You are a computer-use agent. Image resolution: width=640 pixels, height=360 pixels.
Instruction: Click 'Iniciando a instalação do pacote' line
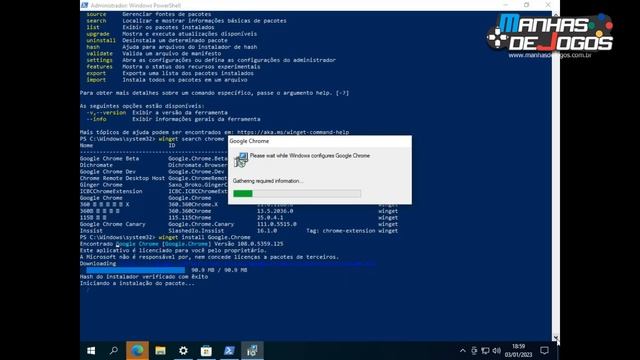(x=137, y=283)
